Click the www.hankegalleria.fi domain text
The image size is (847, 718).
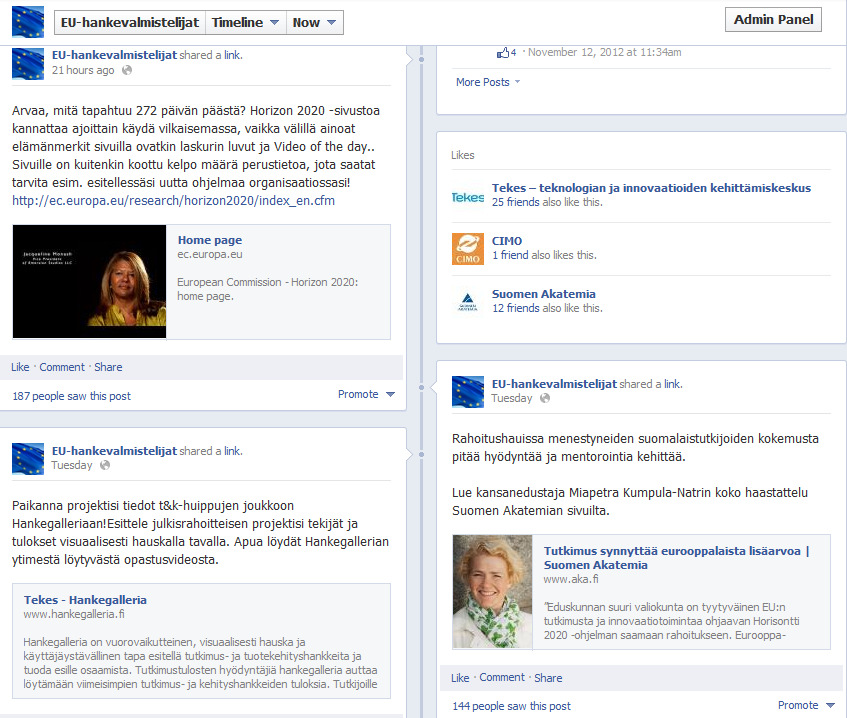(x=74, y=614)
